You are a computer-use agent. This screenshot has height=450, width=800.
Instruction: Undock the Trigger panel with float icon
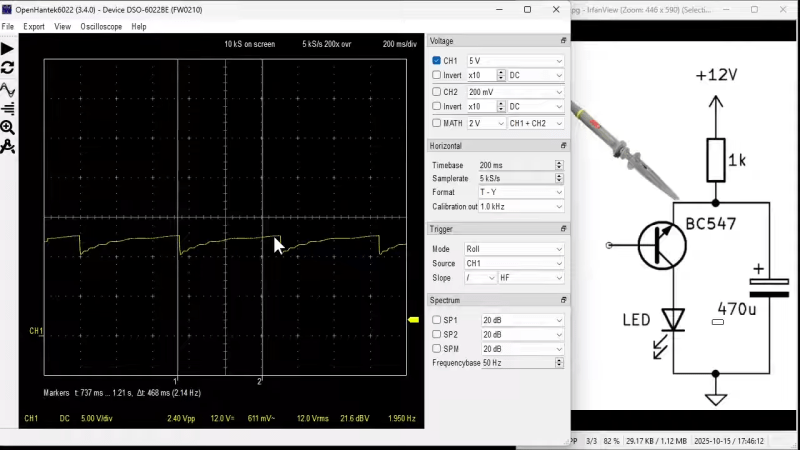(x=563, y=229)
